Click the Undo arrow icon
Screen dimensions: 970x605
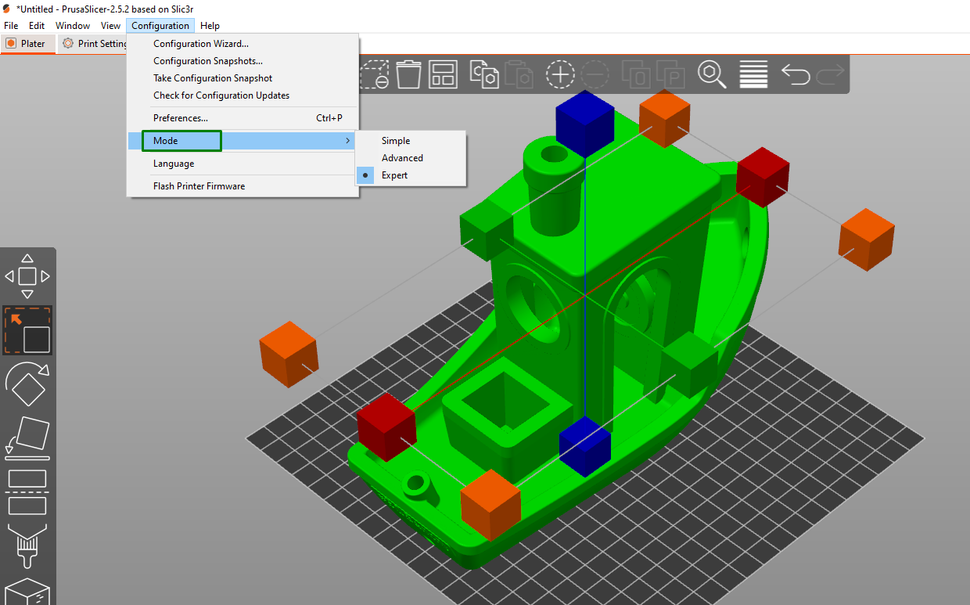(x=796, y=74)
